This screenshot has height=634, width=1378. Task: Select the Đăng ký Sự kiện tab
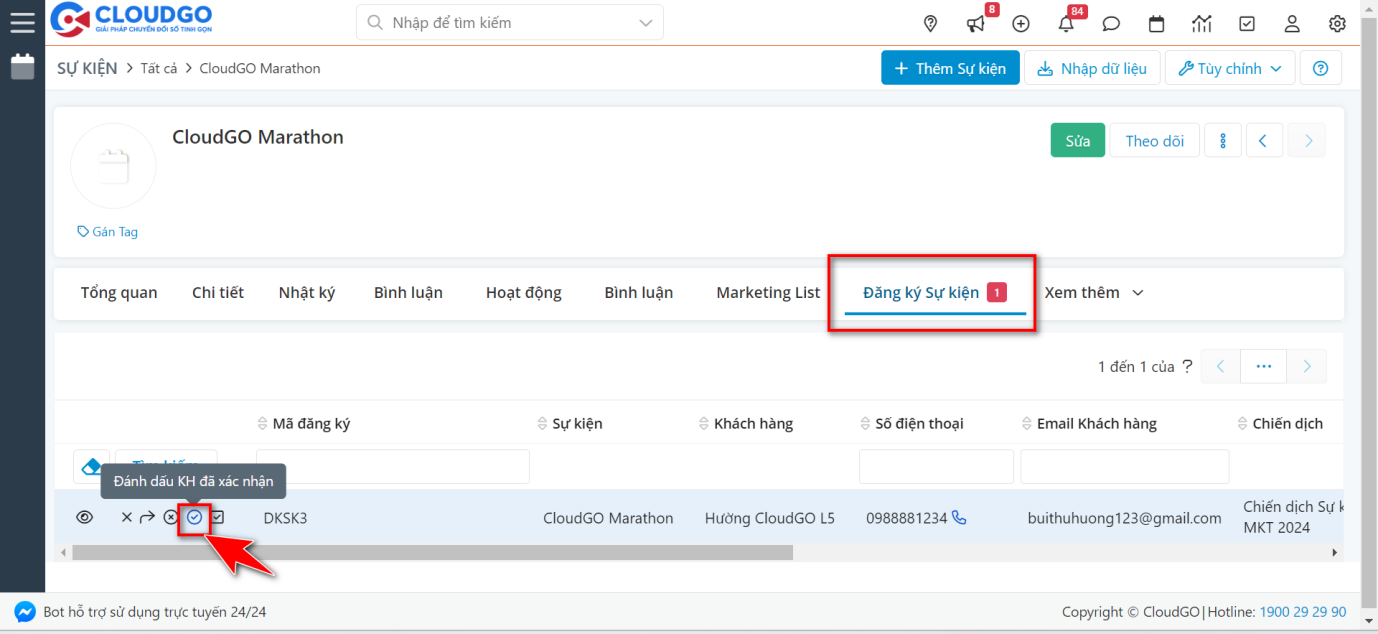(935, 292)
